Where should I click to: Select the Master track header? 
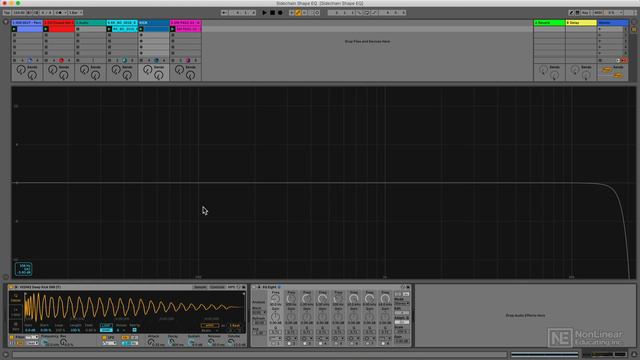pyautogui.click(x=613, y=22)
